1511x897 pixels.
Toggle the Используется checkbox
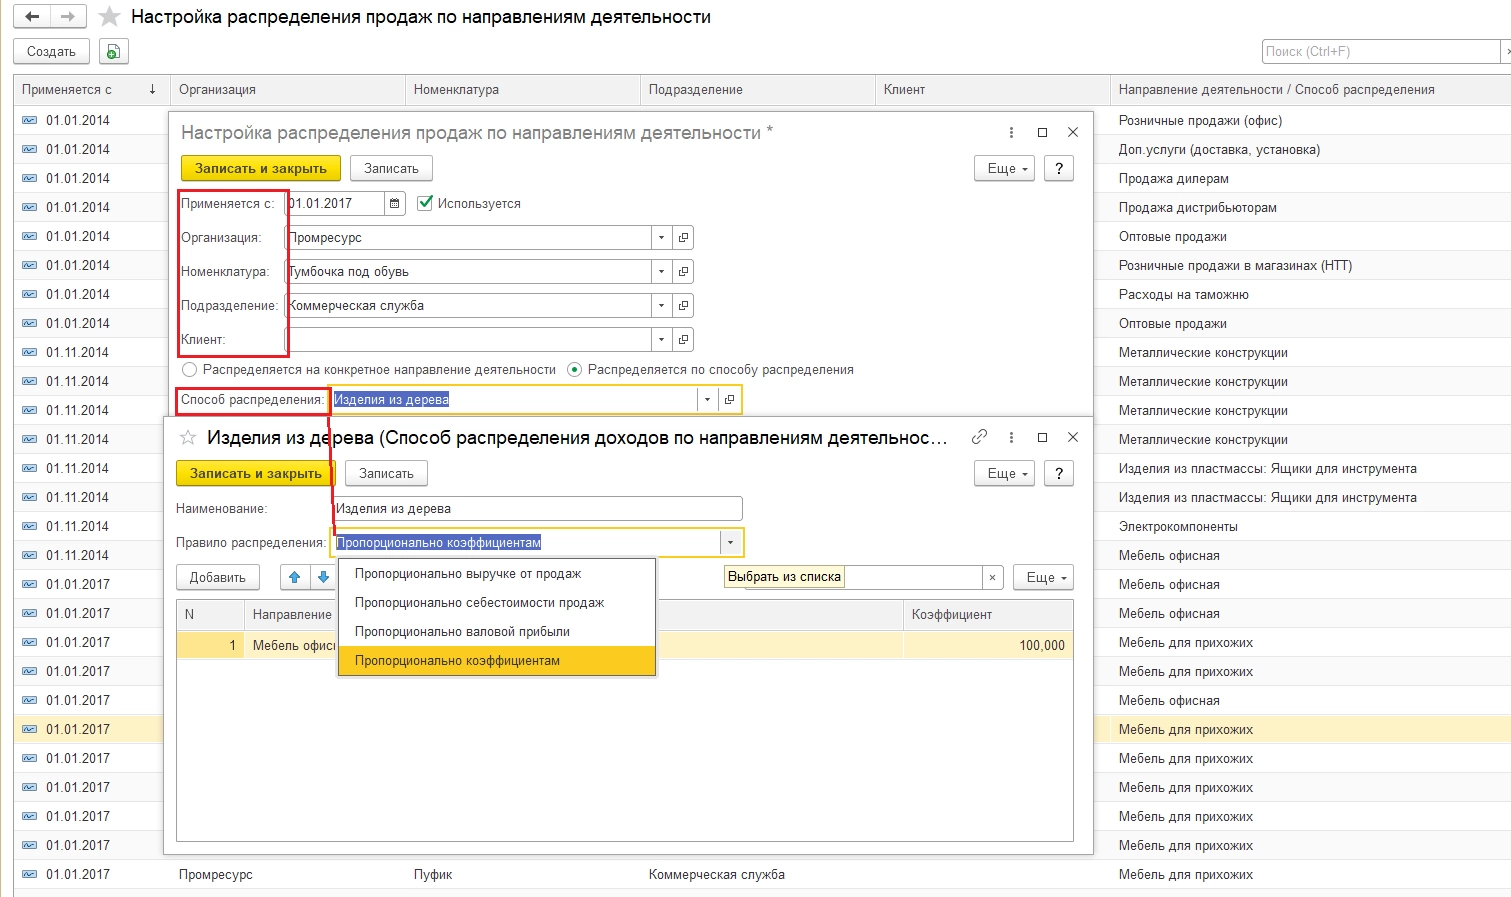click(425, 203)
